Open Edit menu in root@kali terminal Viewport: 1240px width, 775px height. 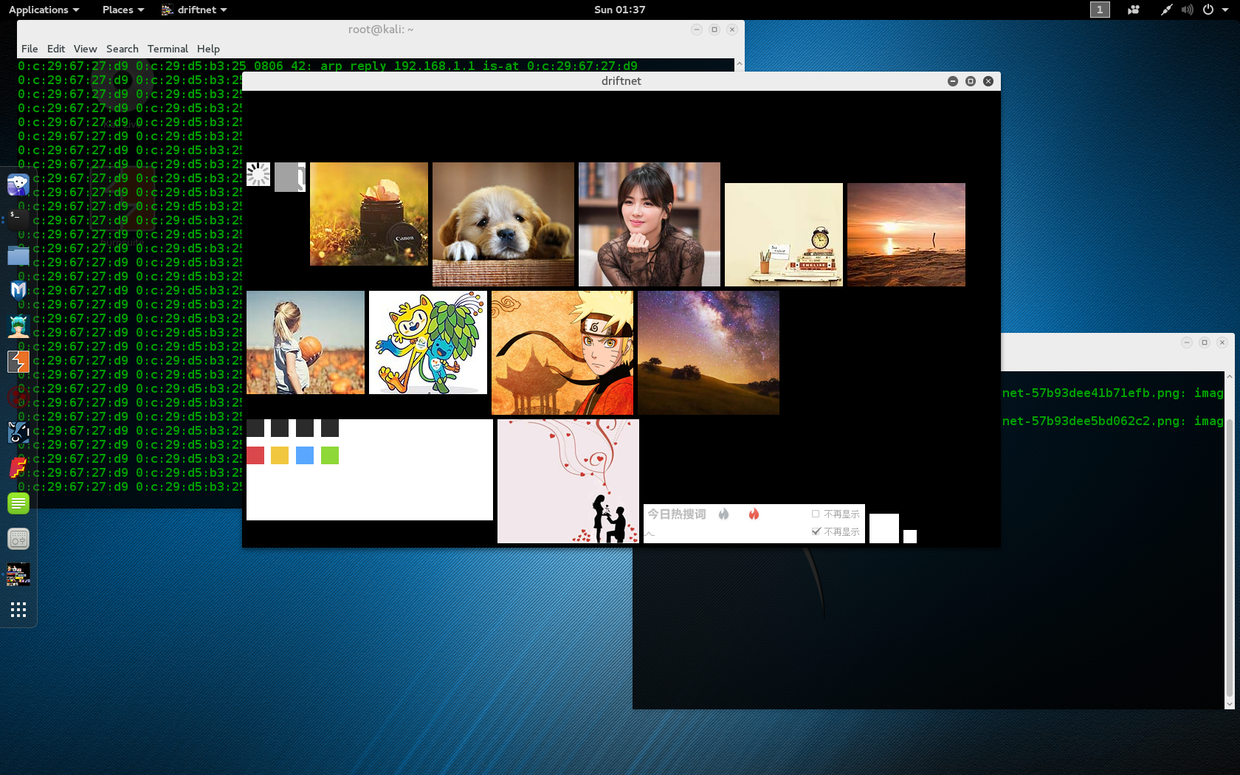[56, 48]
